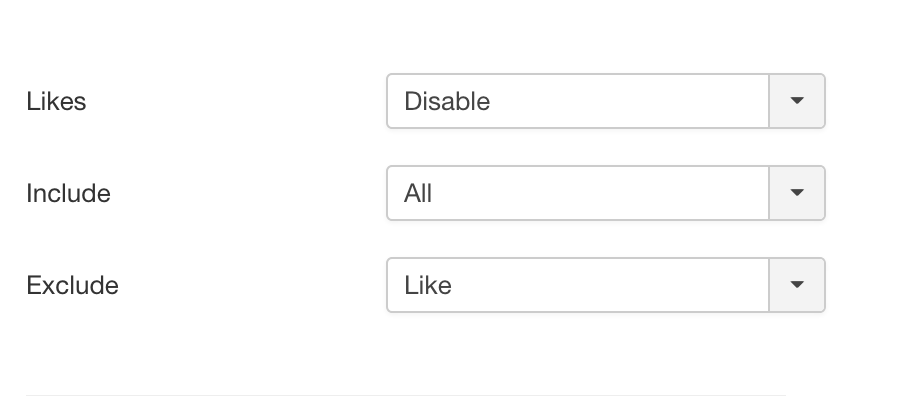Select the Disable text in Likes box

point(447,101)
